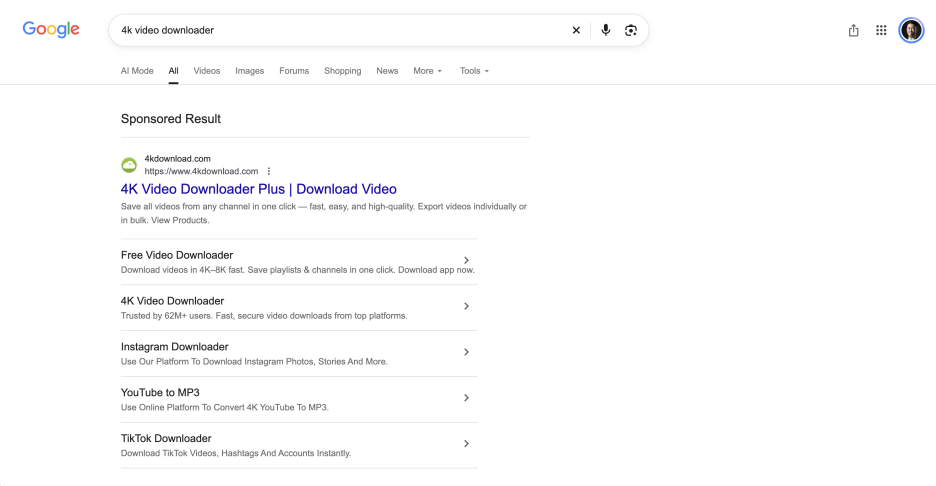
Task: Click the 4kdownload.com green favicon
Action: (x=129, y=165)
